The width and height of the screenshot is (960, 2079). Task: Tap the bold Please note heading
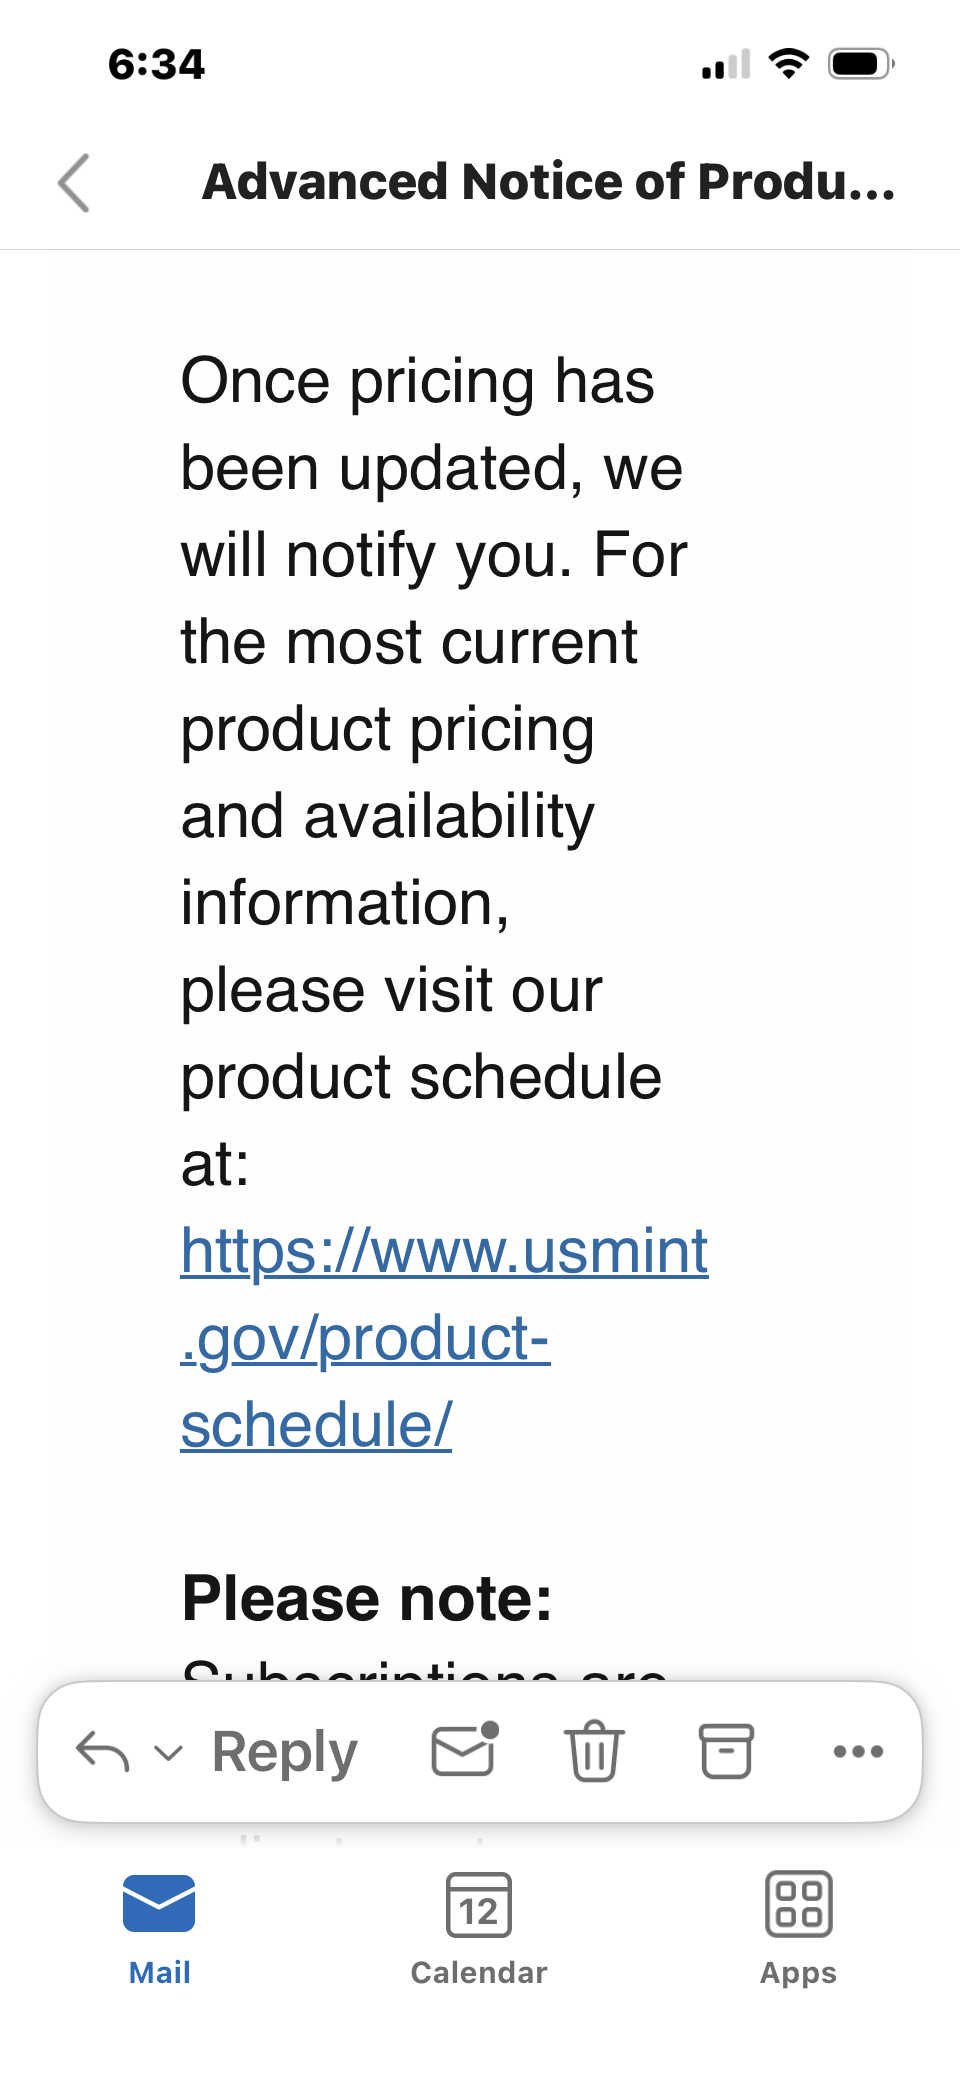click(x=367, y=1598)
